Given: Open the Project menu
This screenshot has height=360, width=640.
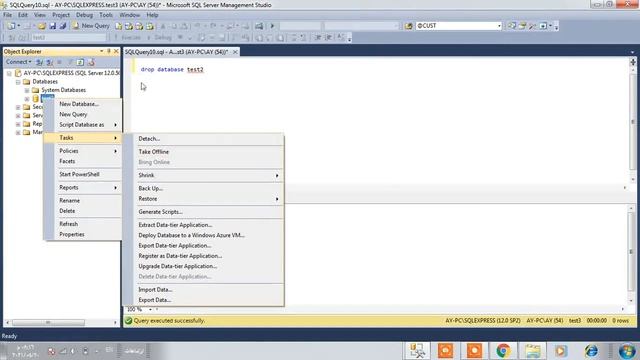Looking at the screenshot, I should point(61,15).
